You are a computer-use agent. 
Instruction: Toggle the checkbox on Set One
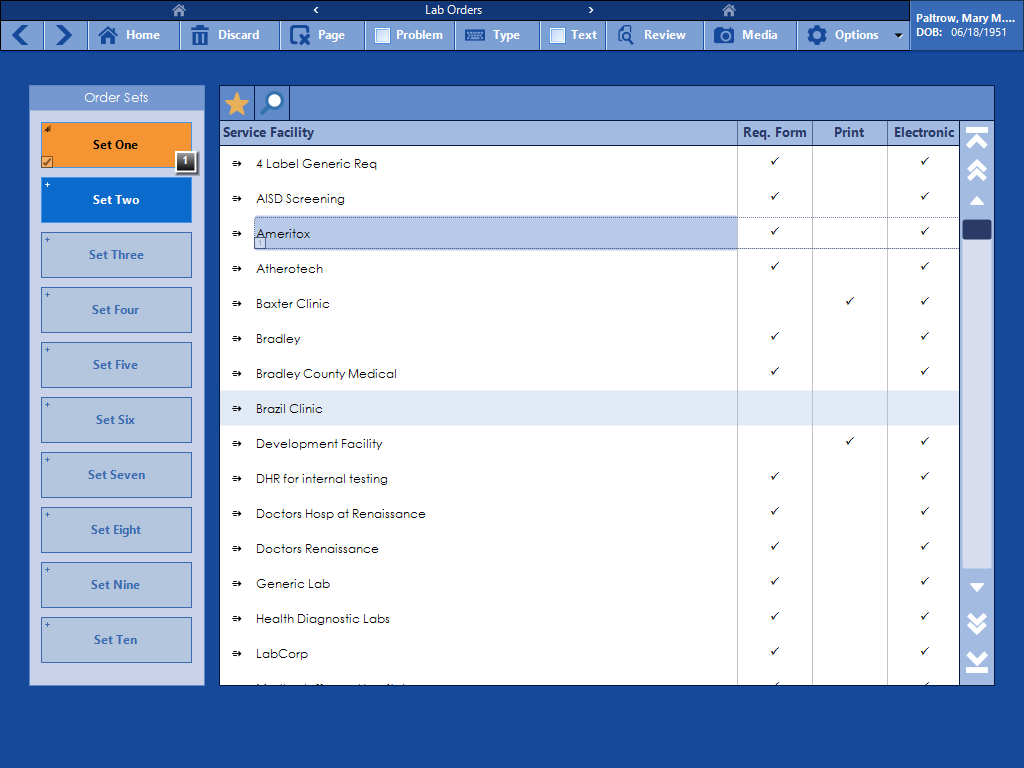[x=47, y=162]
